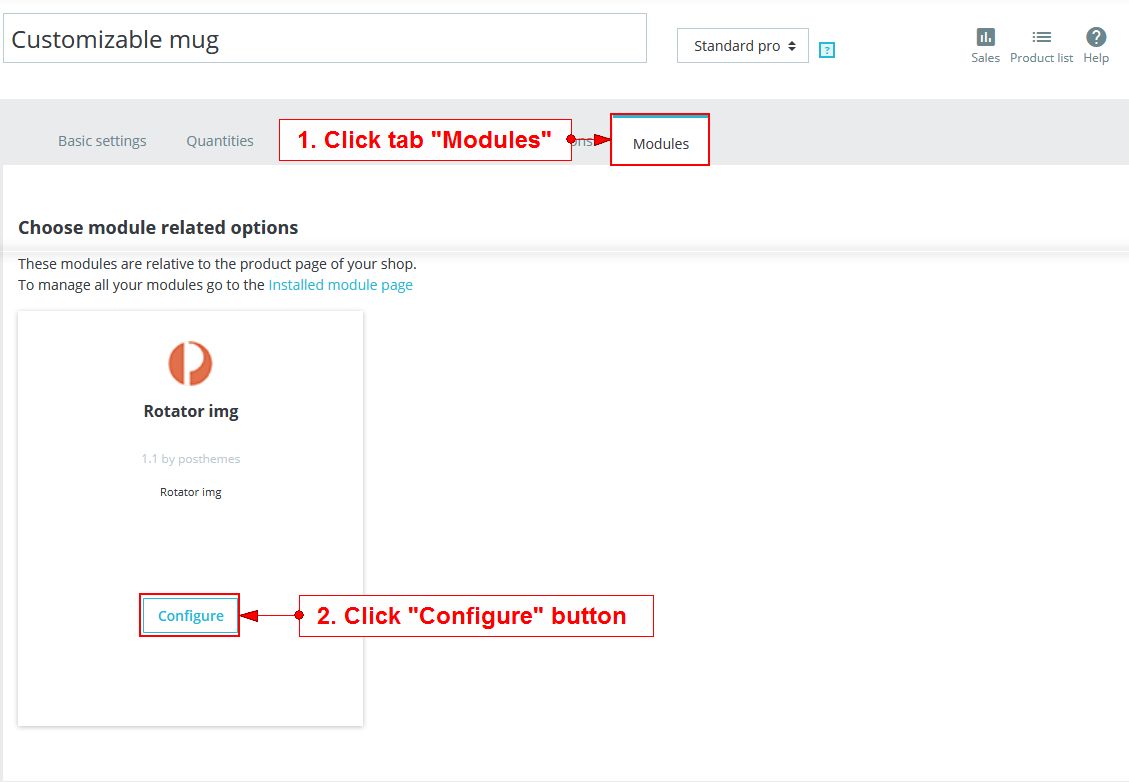
Task: Click the small Rotator img description text
Action: pyautogui.click(x=191, y=492)
